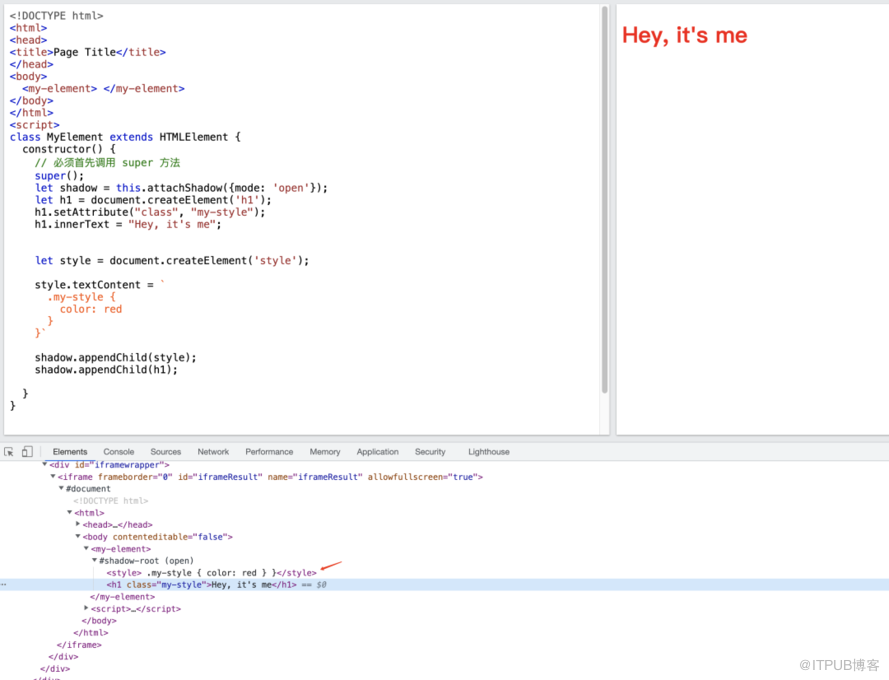This screenshot has width=889, height=680.
Task: Click the three-dot marker beside the selected h1 row
Action: tap(4, 585)
